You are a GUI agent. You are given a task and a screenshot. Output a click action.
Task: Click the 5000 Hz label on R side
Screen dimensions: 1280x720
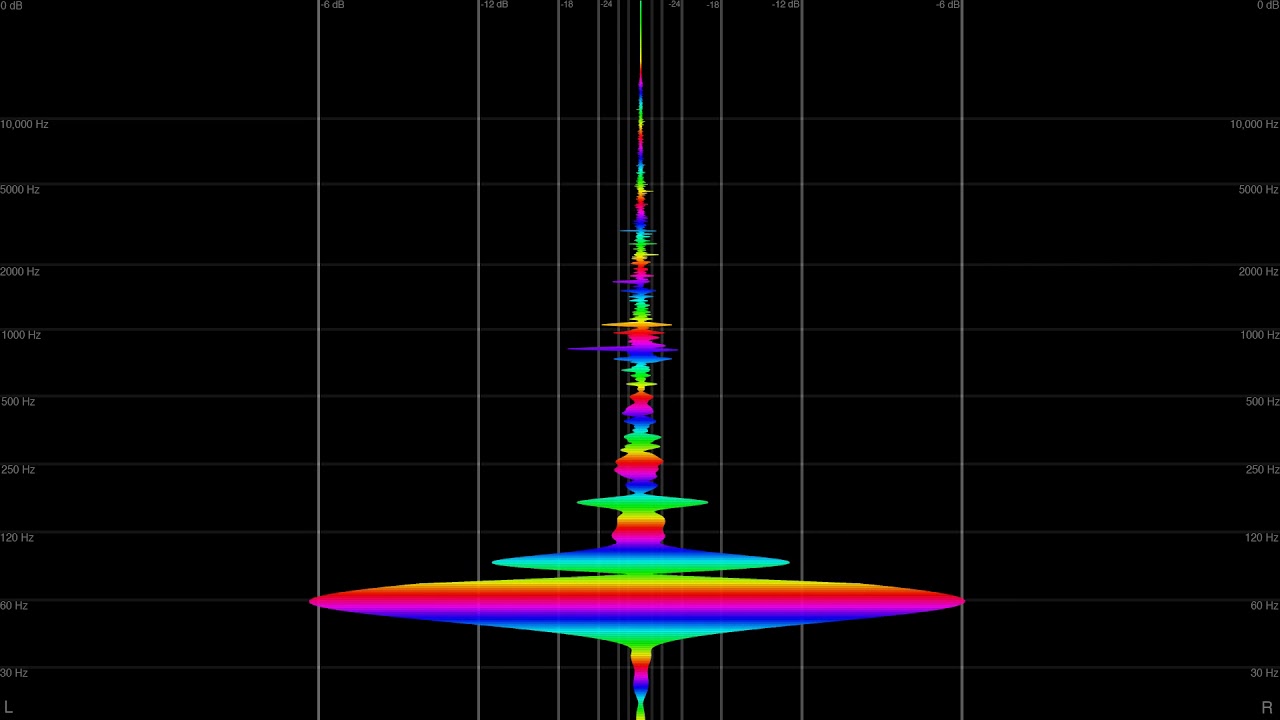click(x=1258, y=189)
